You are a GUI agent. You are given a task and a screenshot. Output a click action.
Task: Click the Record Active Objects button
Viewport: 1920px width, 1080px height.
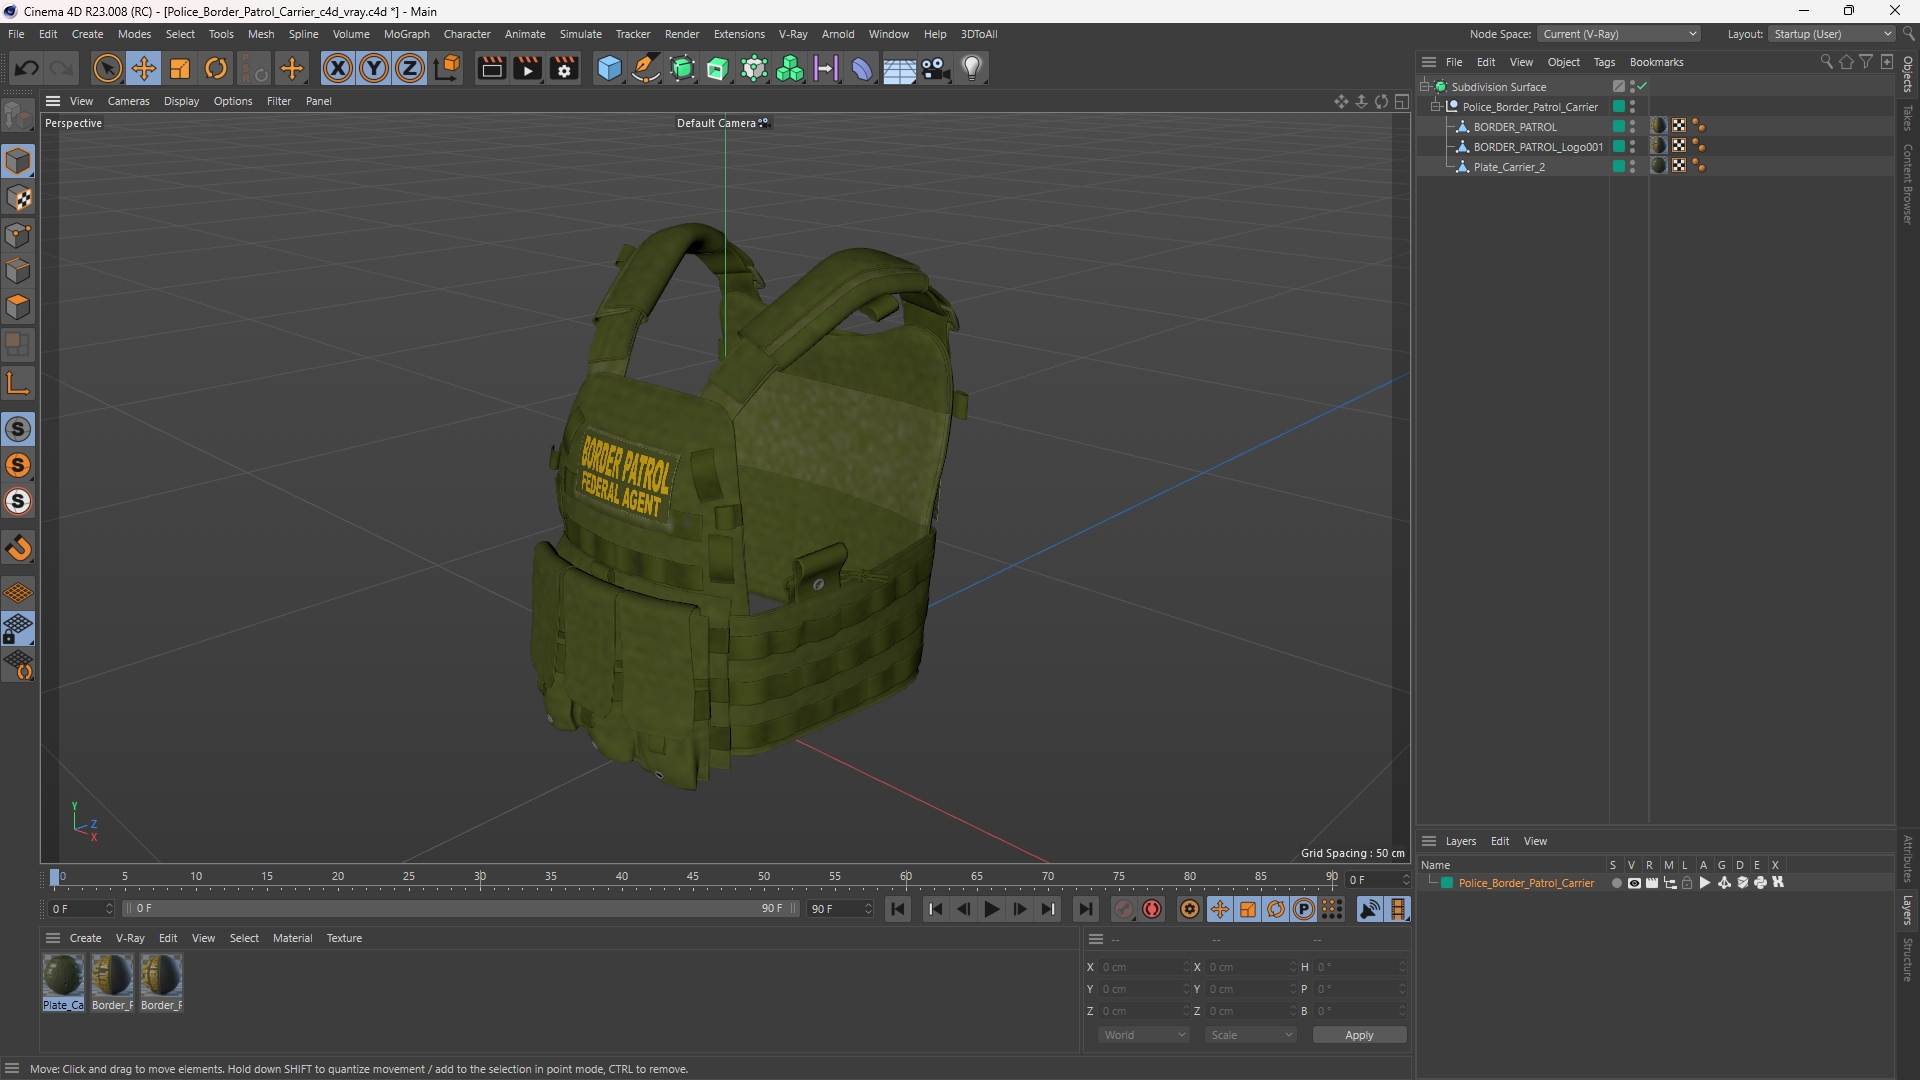pos(1124,909)
